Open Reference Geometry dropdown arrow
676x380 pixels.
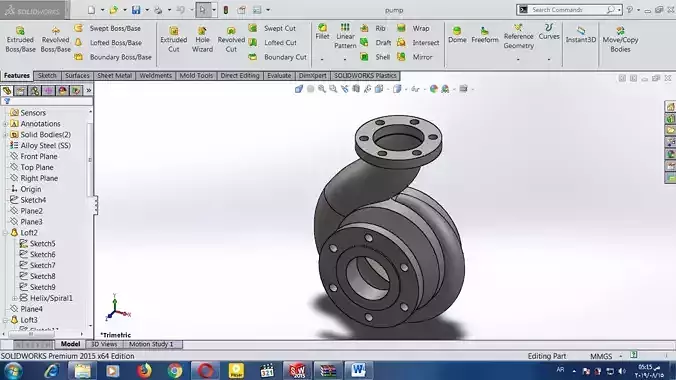pyautogui.click(x=518, y=59)
